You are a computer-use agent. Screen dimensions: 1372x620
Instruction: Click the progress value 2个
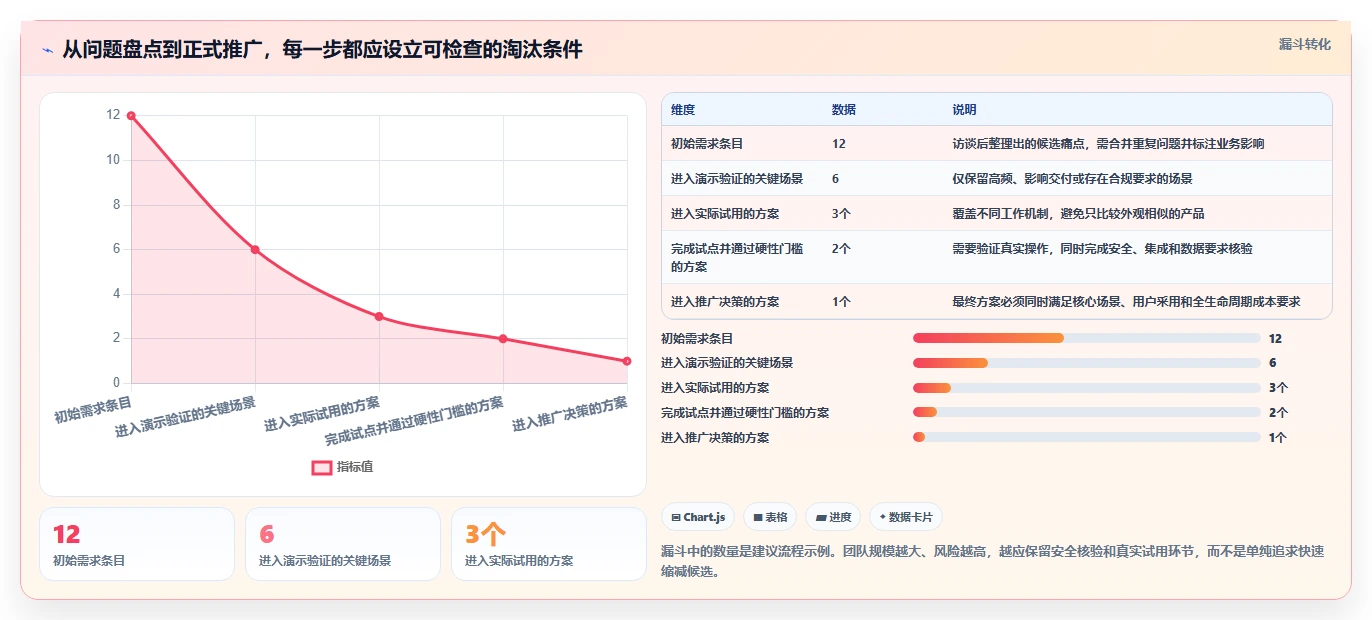point(1278,413)
